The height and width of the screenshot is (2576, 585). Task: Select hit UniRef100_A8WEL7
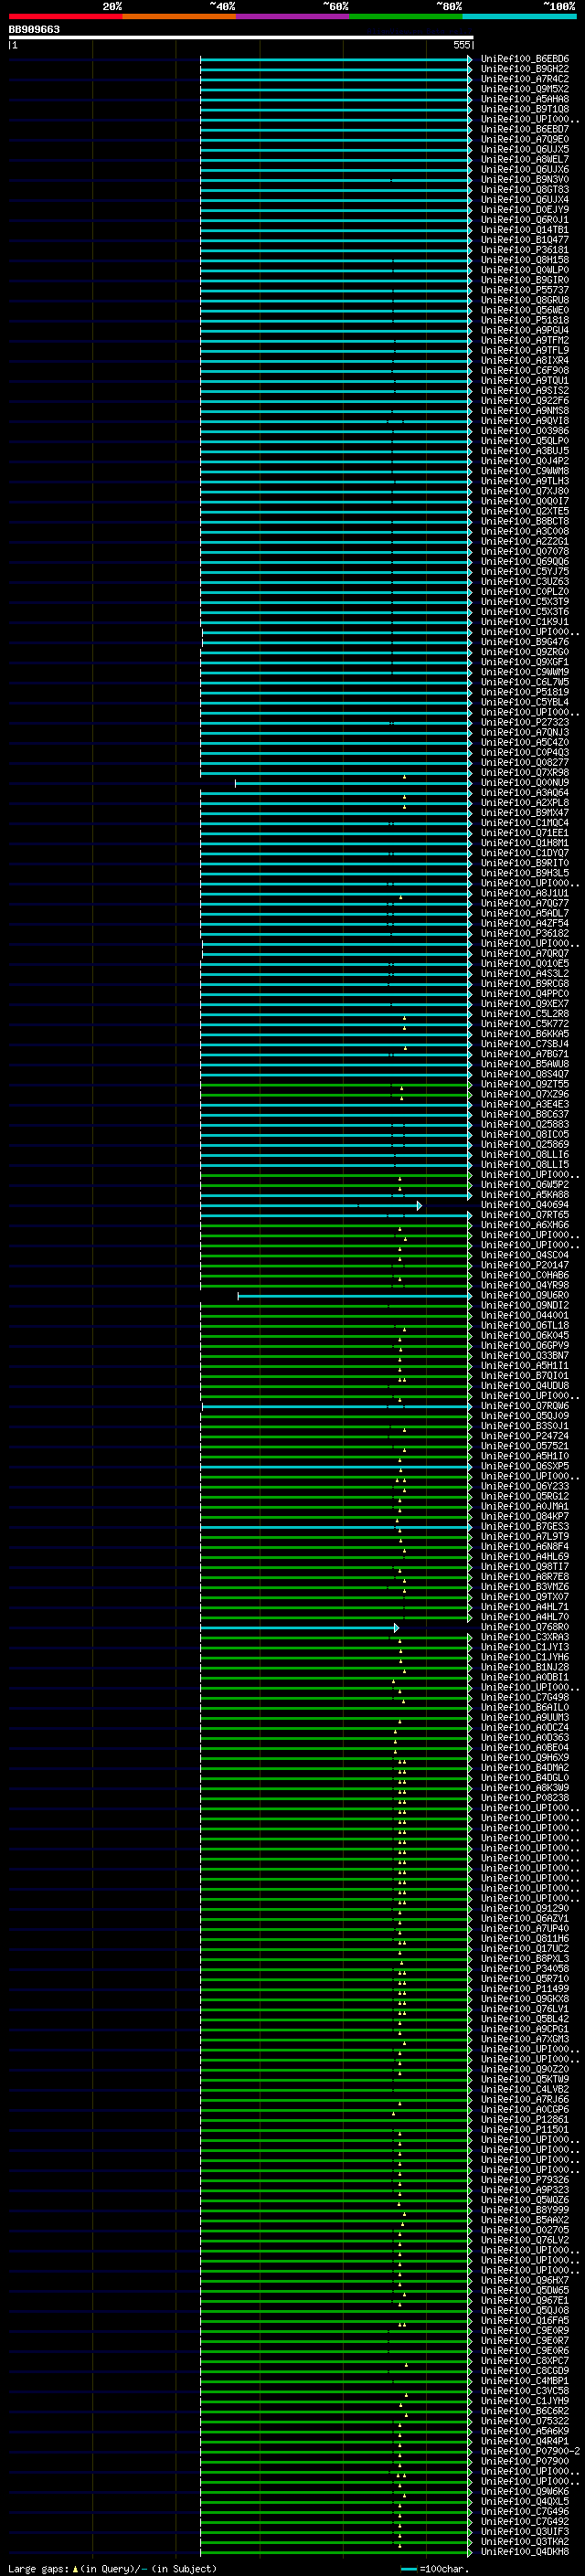tap(525, 160)
